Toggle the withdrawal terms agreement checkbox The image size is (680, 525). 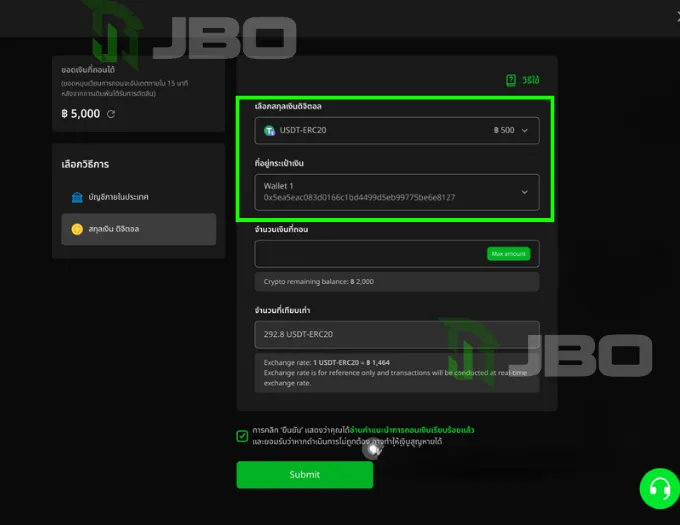click(242, 436)
